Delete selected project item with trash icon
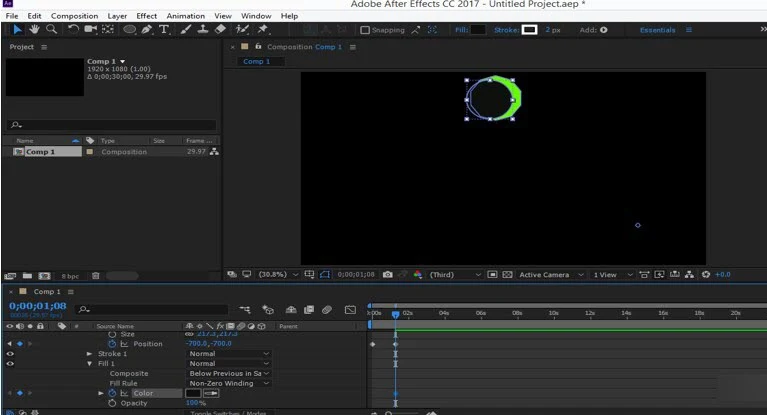The image size is (767, 415). tap(96, 276)
